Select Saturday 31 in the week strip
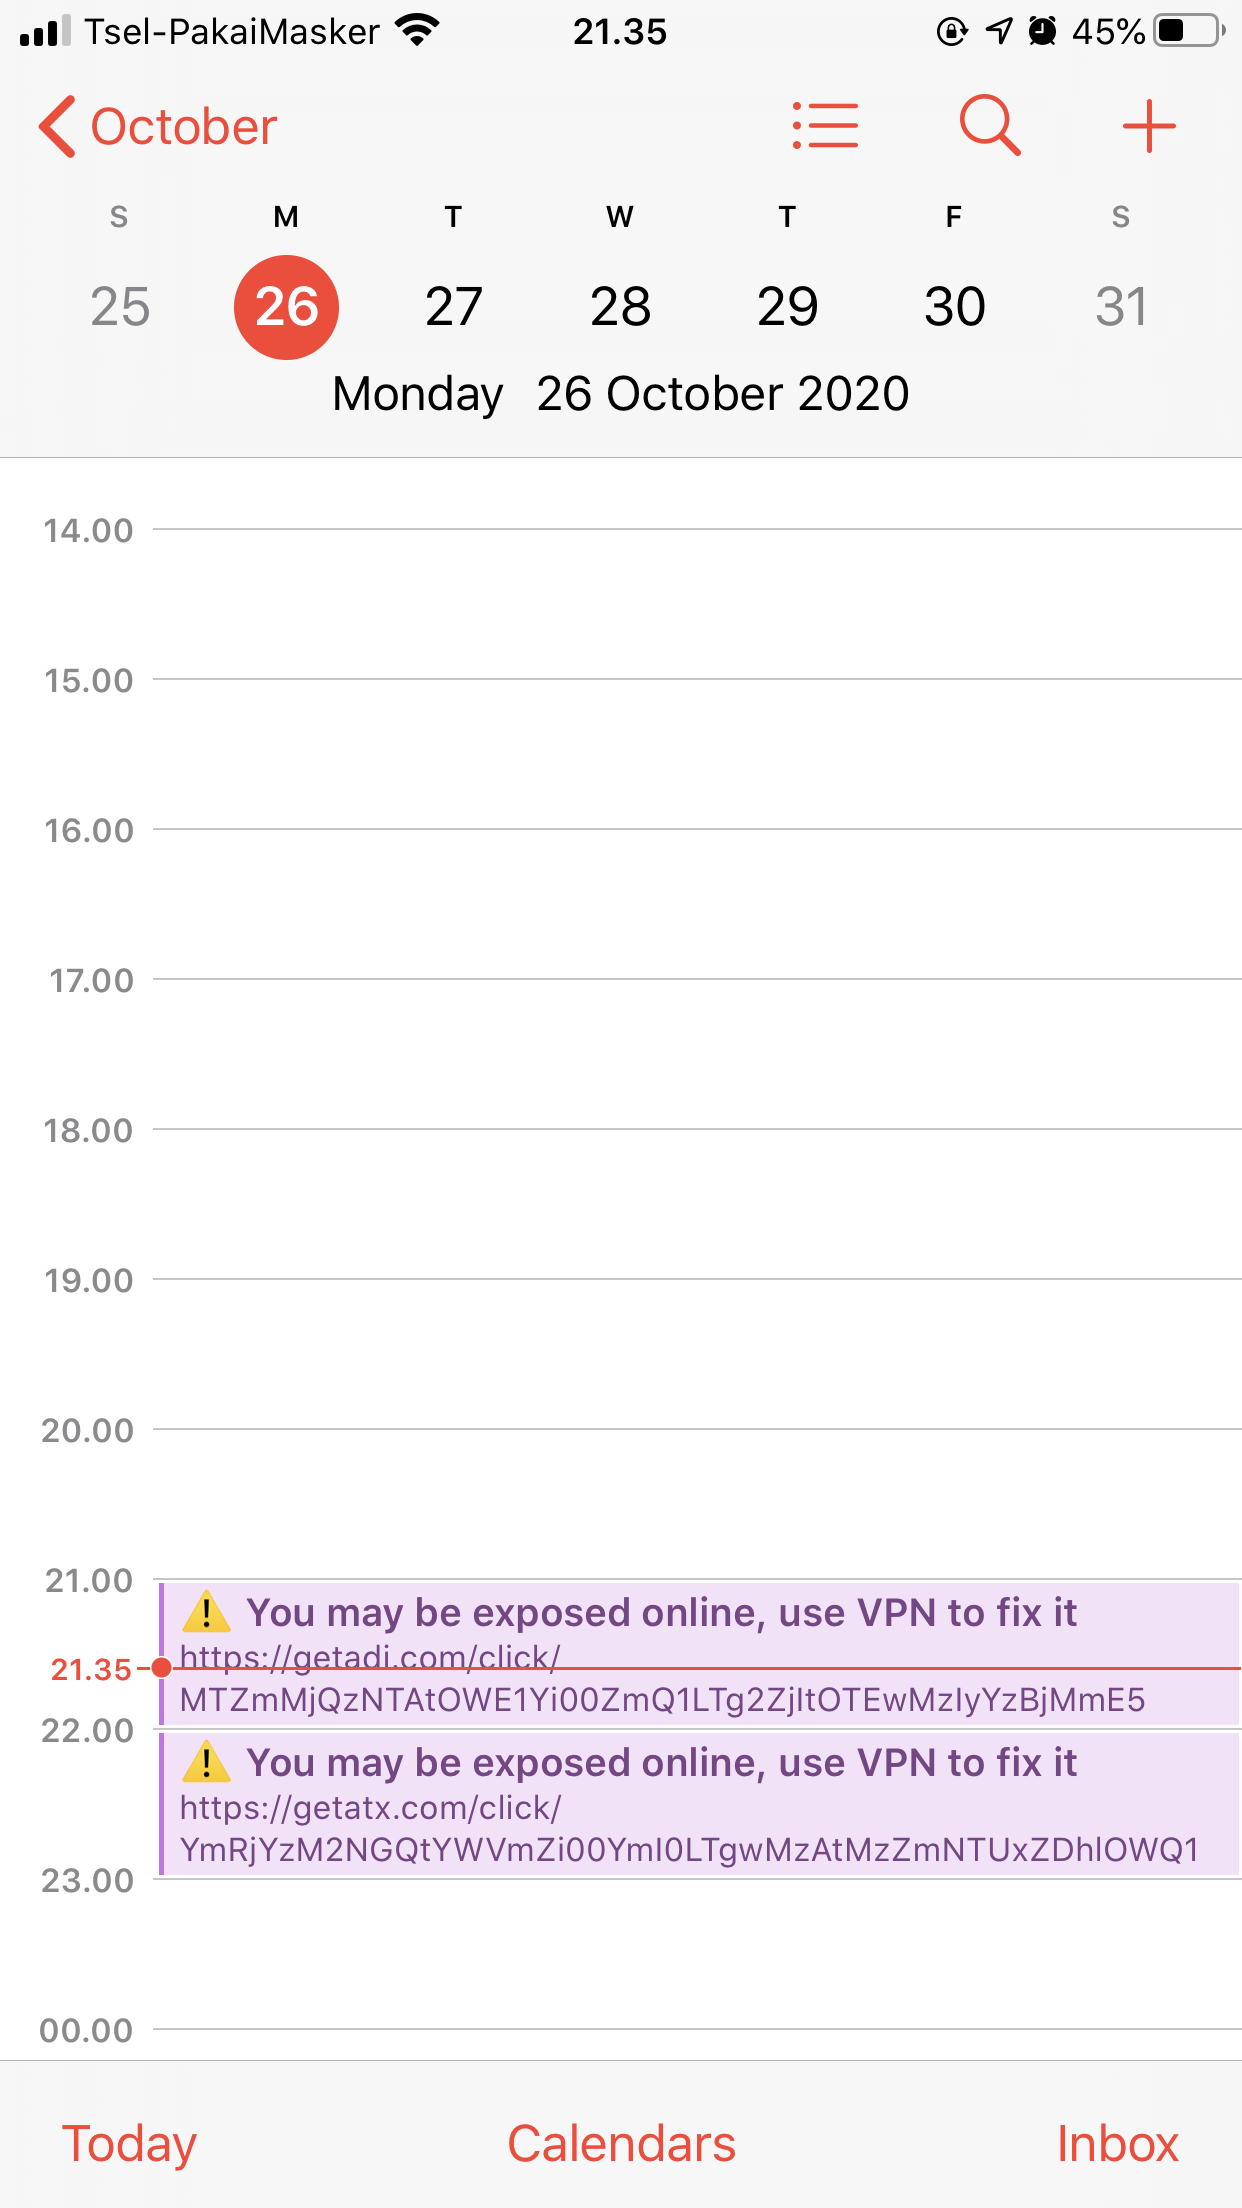1242x2208 pixels. 1121,306
